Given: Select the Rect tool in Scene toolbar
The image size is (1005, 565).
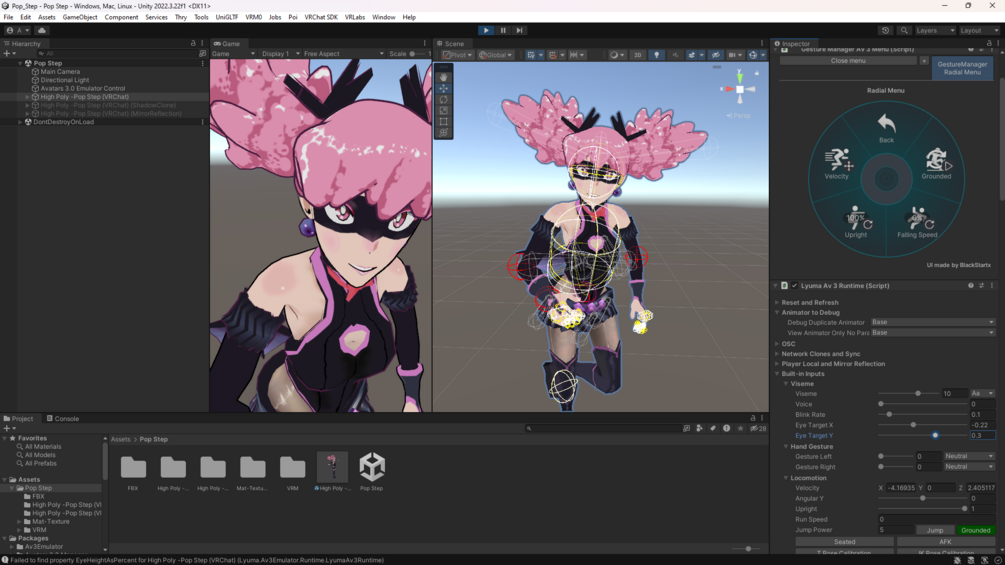Looking at the screenshot, I should [444, 121].
